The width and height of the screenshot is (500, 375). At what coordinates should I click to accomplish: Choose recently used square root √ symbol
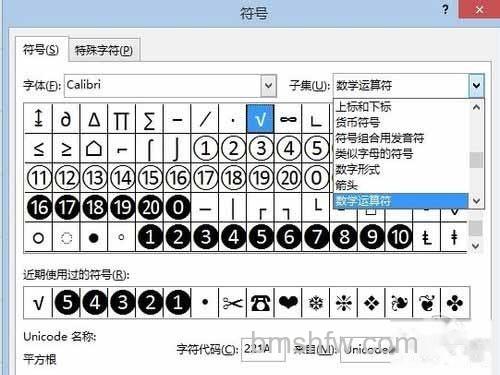(x=38, y=303)
